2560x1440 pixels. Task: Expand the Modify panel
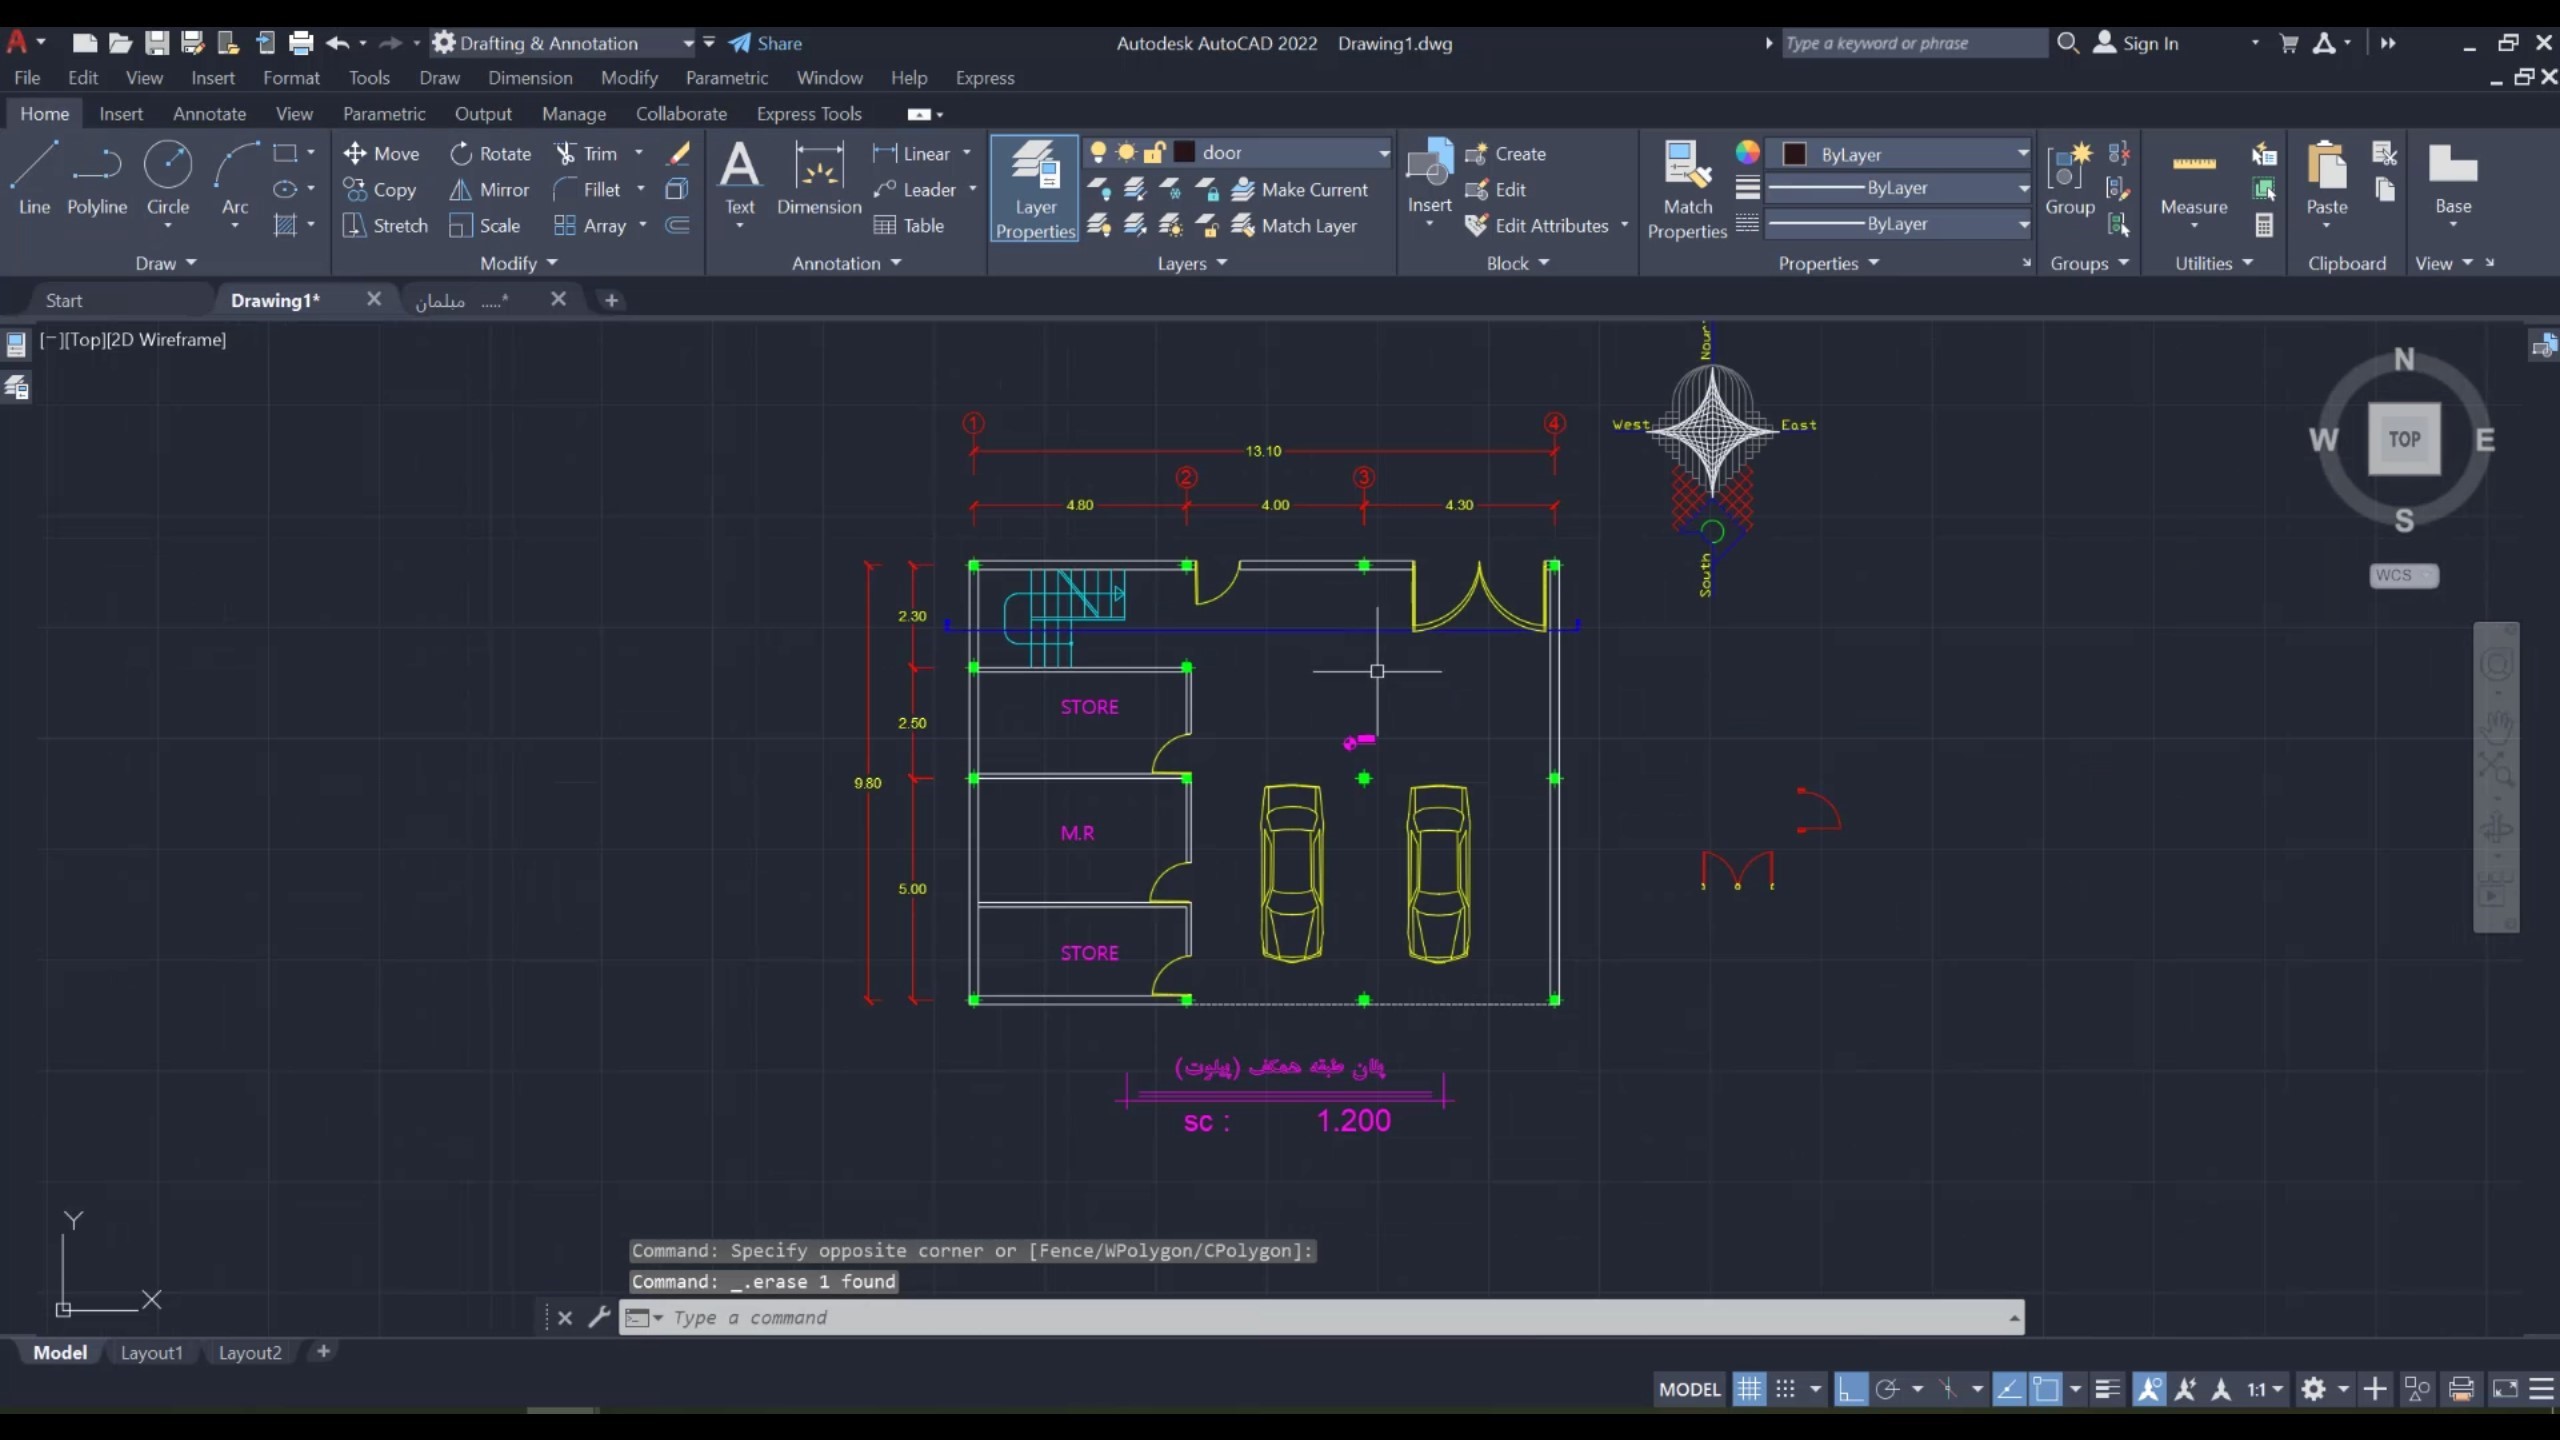coord(518,263)
